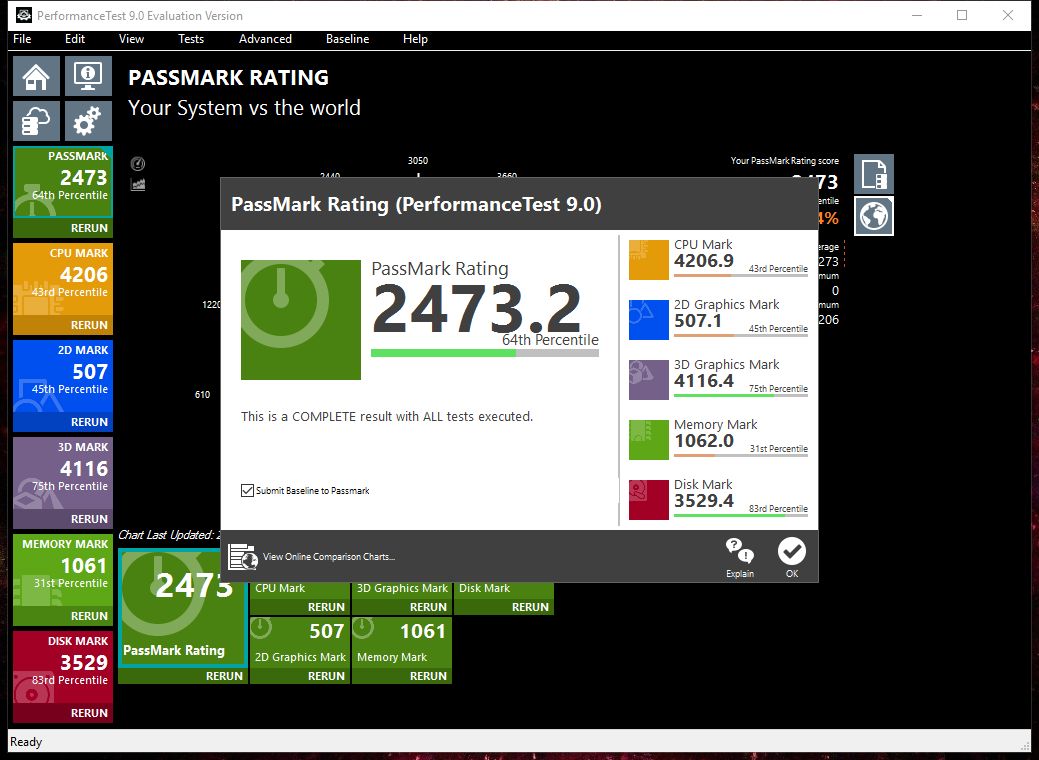
Task: Click the online comparison charts document icon
Action: (243, 557)
